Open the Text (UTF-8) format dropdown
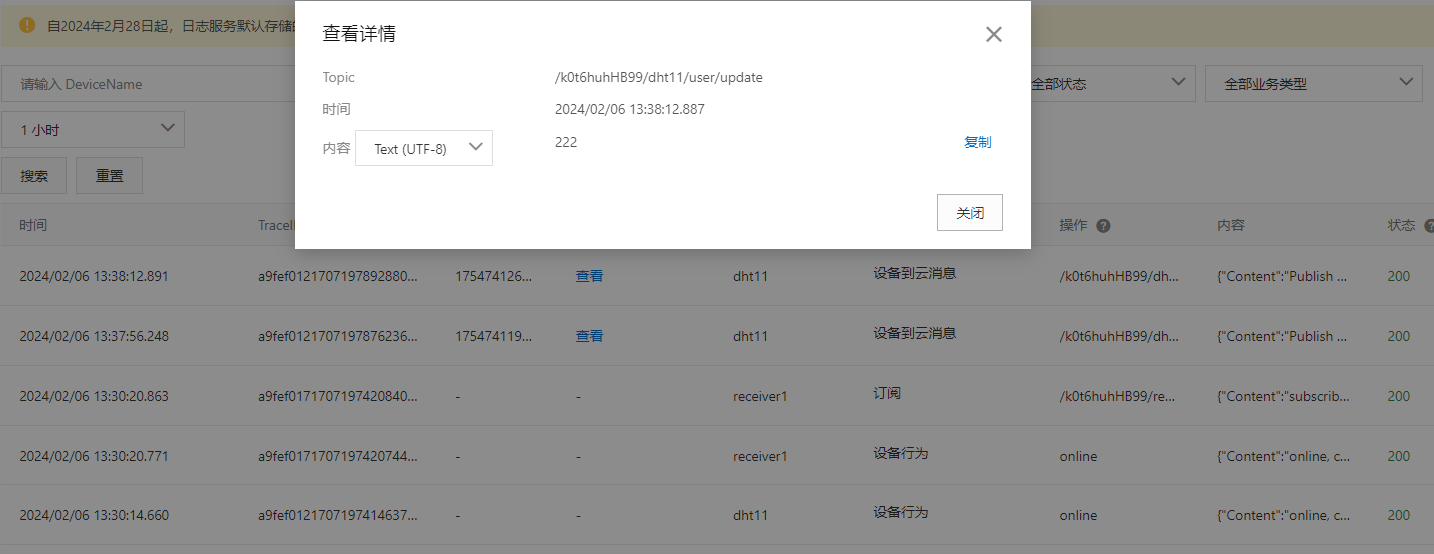The width and height of the screenshot is (1434, 554). click(424, 148)
